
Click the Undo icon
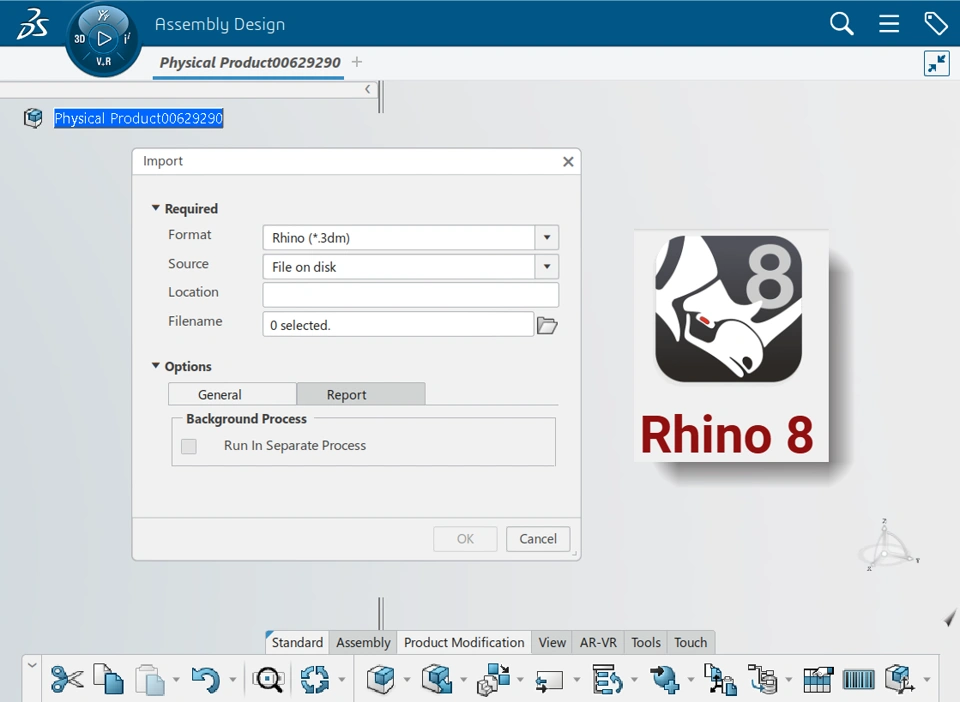coord(205,679)
